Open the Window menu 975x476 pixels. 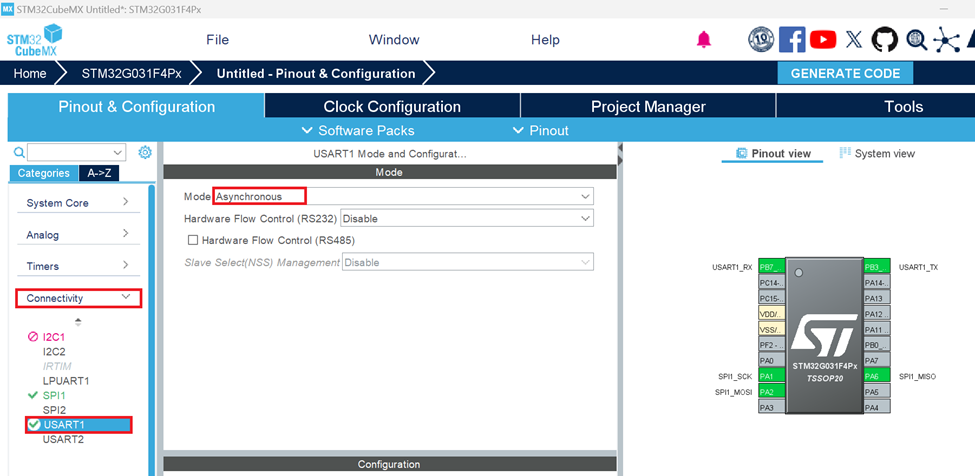(x=394, y=40)
